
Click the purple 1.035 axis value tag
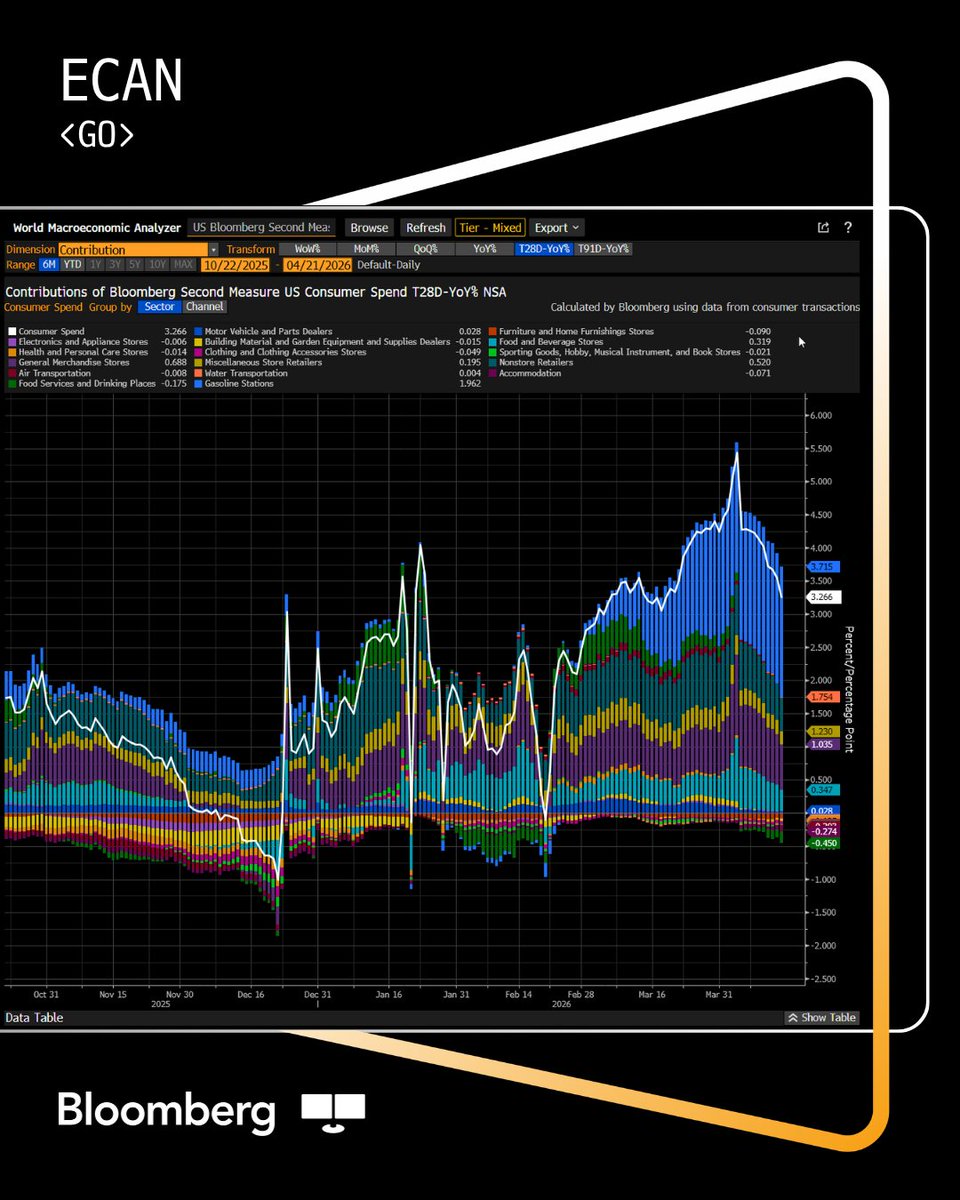pyautogui.click(x=824, y=745)
